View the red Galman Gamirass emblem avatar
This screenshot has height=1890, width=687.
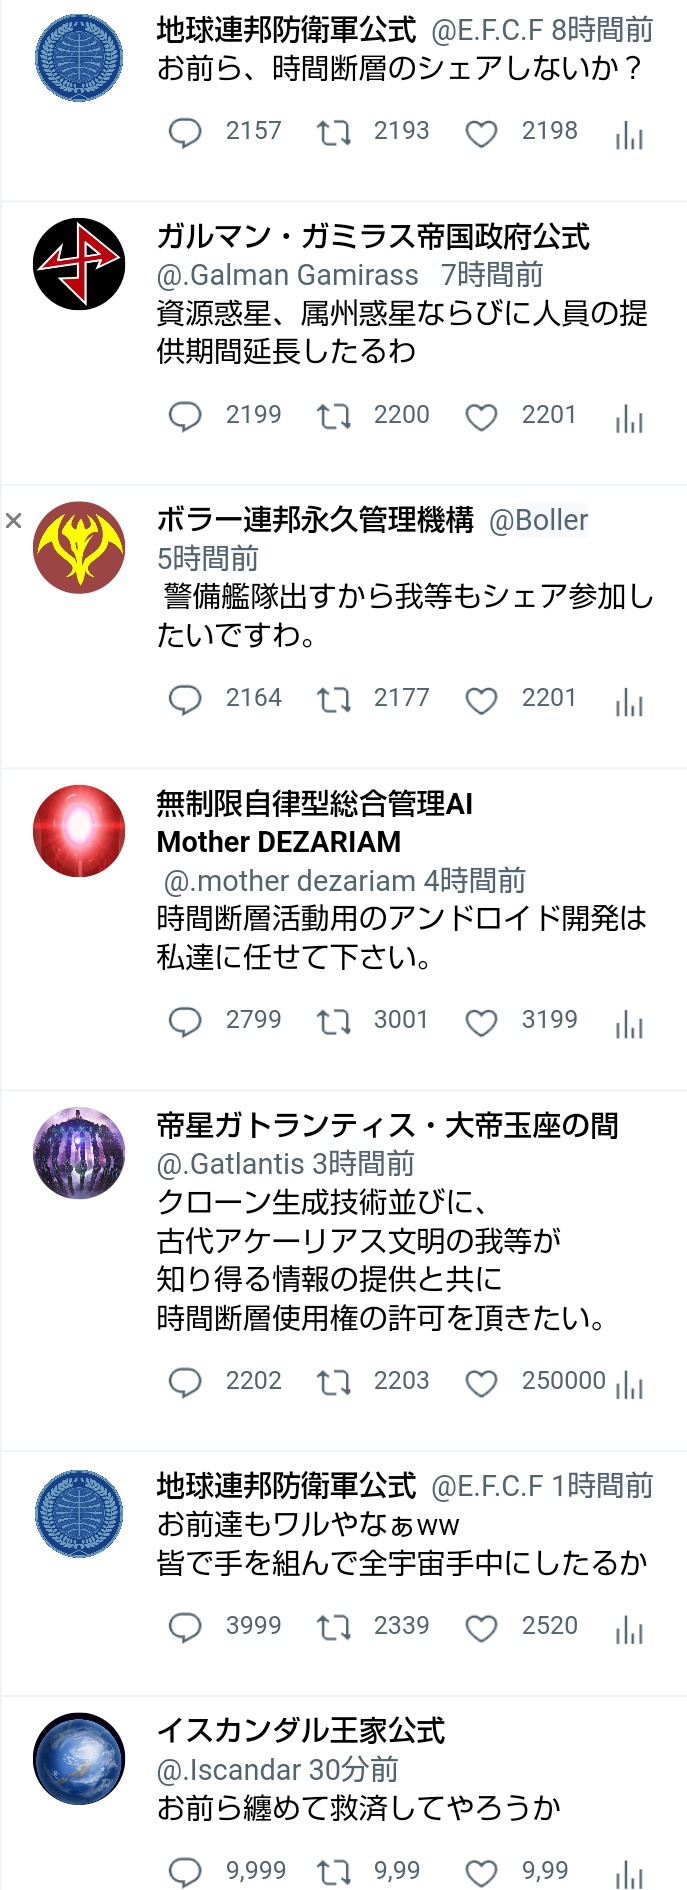(79, 264)
